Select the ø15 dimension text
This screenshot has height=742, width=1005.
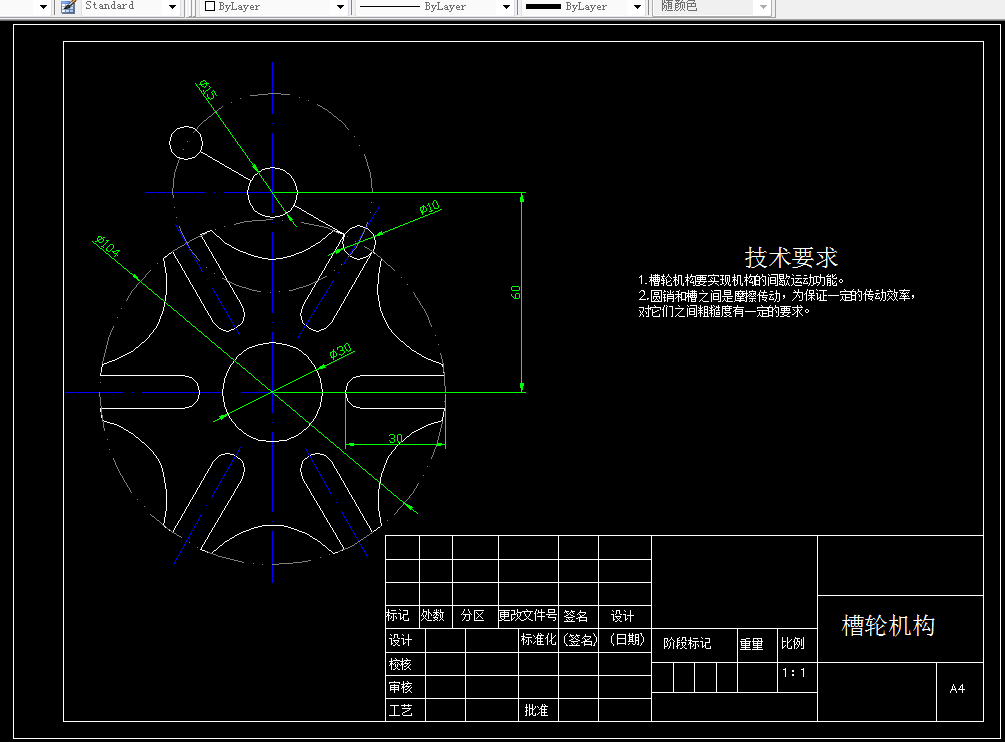pyautogui.click(x=208, y=90)
